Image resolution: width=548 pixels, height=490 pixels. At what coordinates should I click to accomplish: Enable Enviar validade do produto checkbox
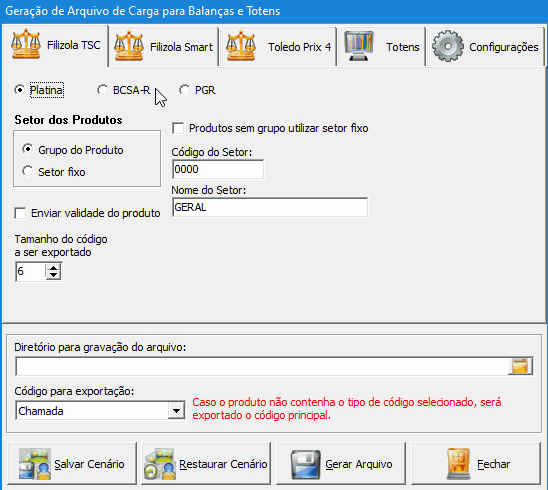click(20, 213)
